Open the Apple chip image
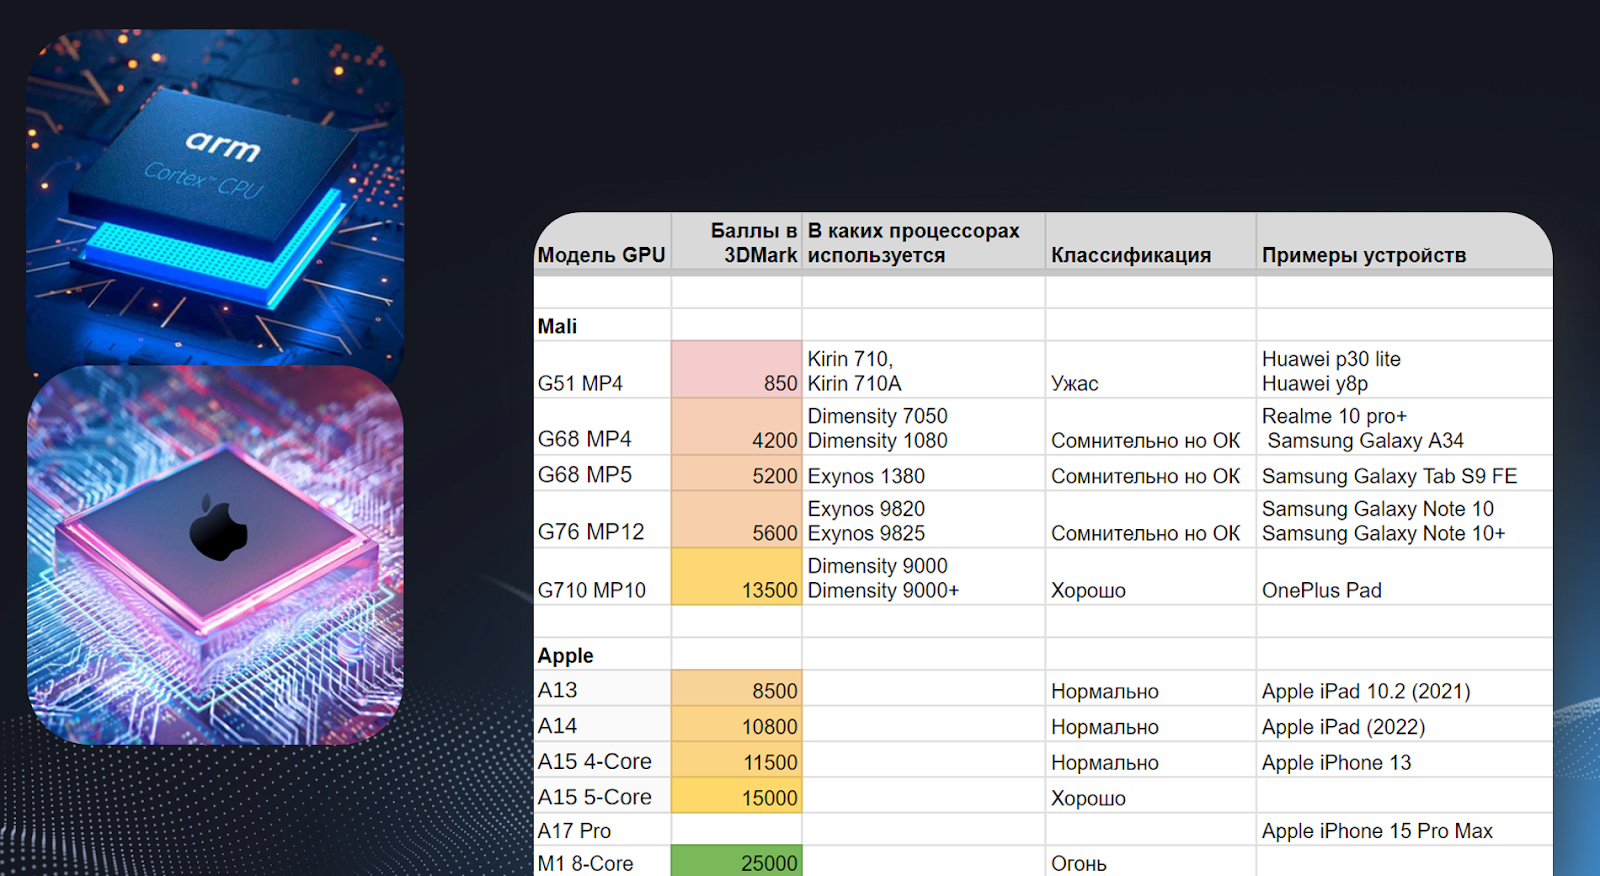Image resolution: width=1600 pixels, height=876 pixels. coord(215,555)
